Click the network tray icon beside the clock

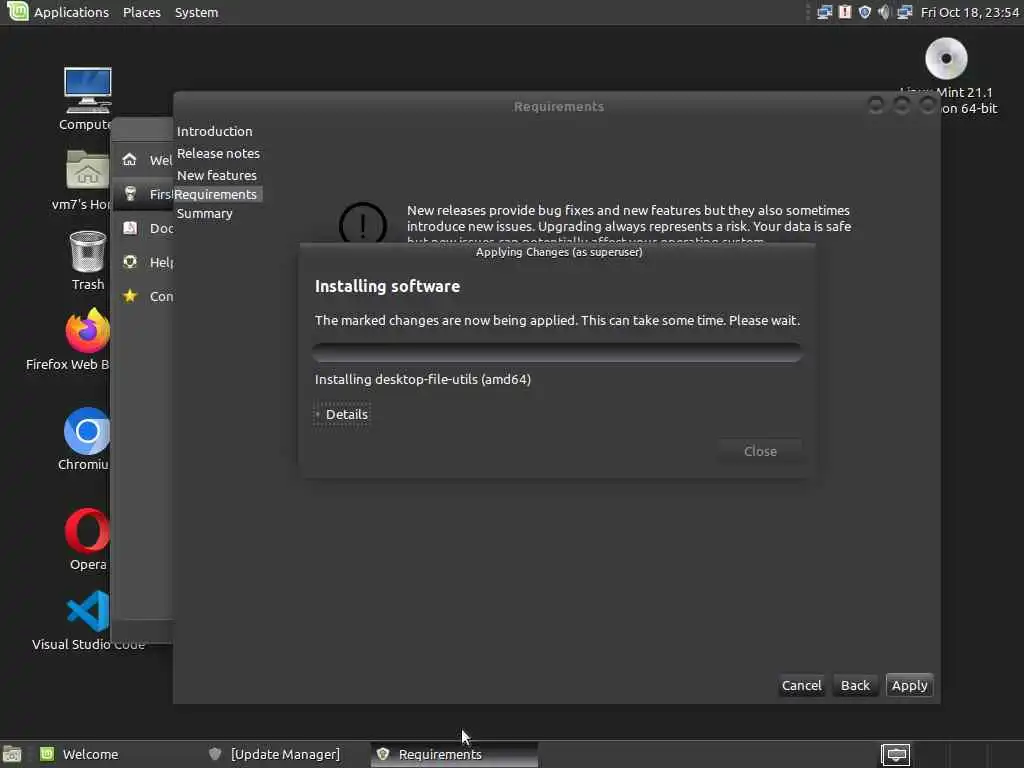click(904, 12)
